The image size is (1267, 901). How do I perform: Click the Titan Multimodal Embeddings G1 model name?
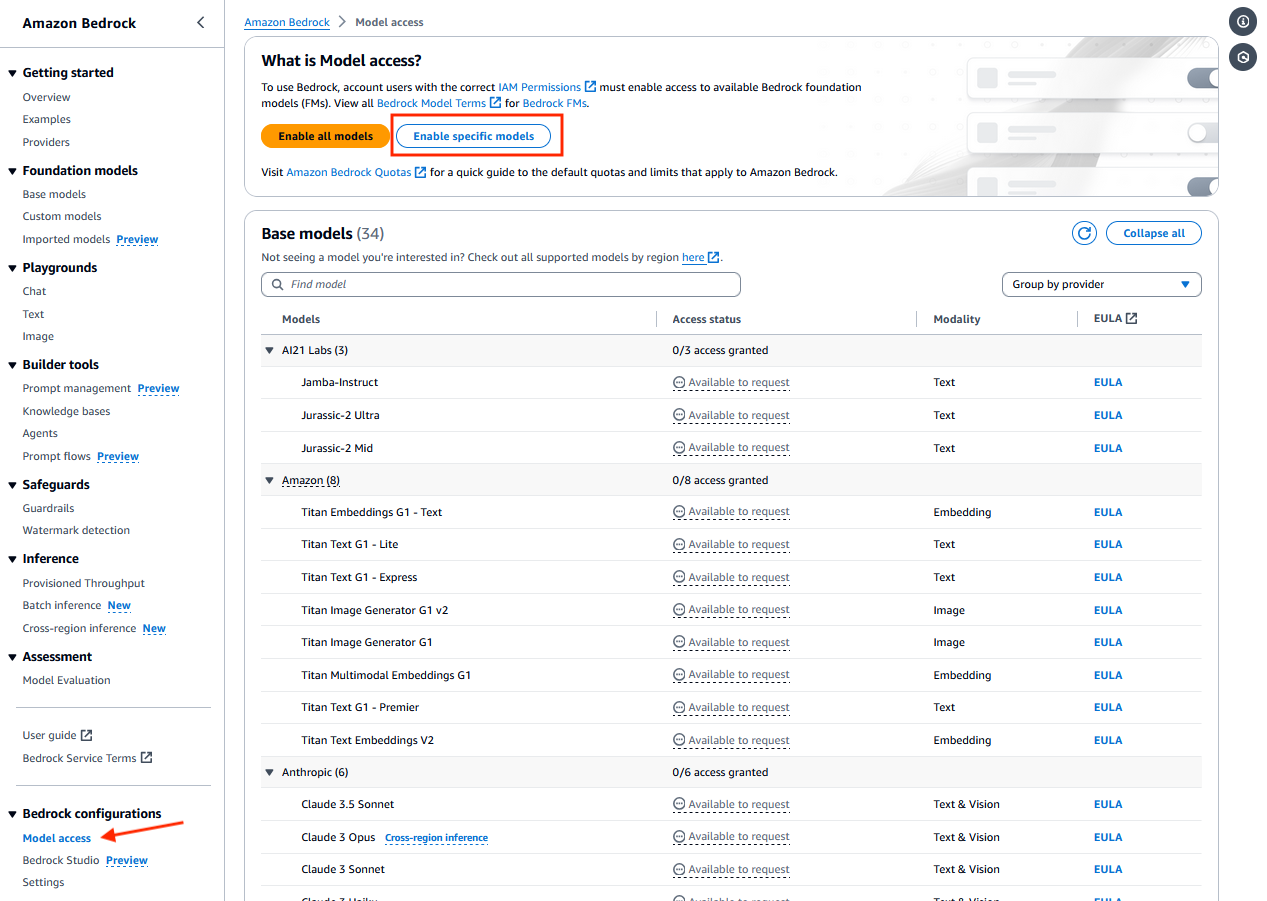386,675
